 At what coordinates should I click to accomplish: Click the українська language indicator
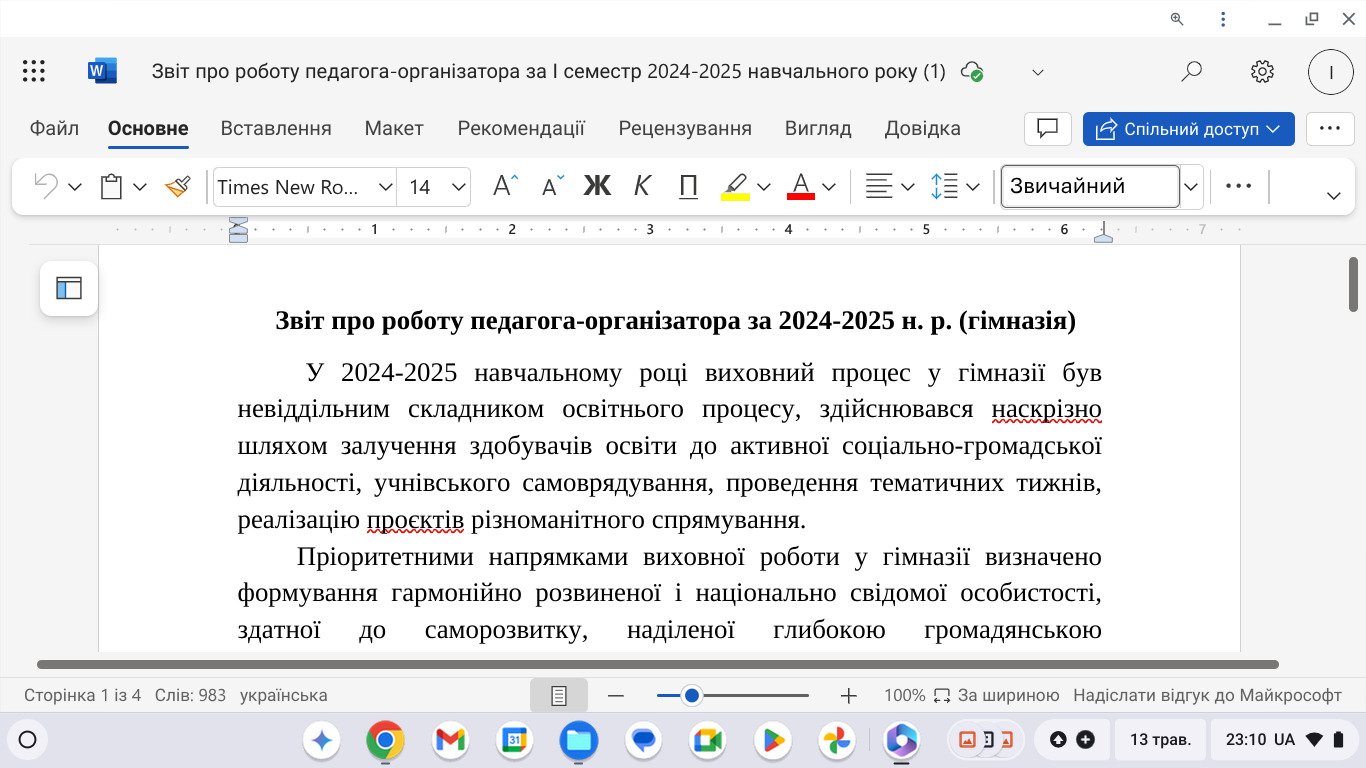pyautogui.click(x=284, y=695)
